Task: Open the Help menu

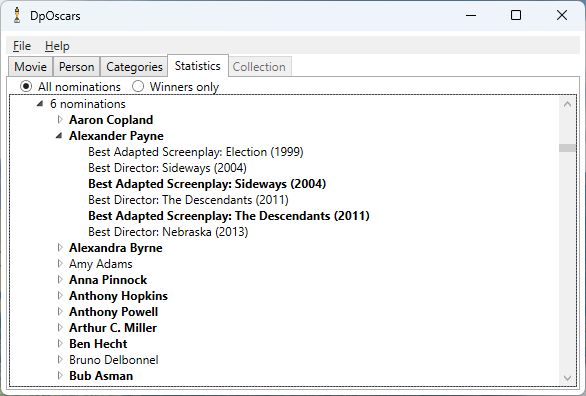Action: 57,46
